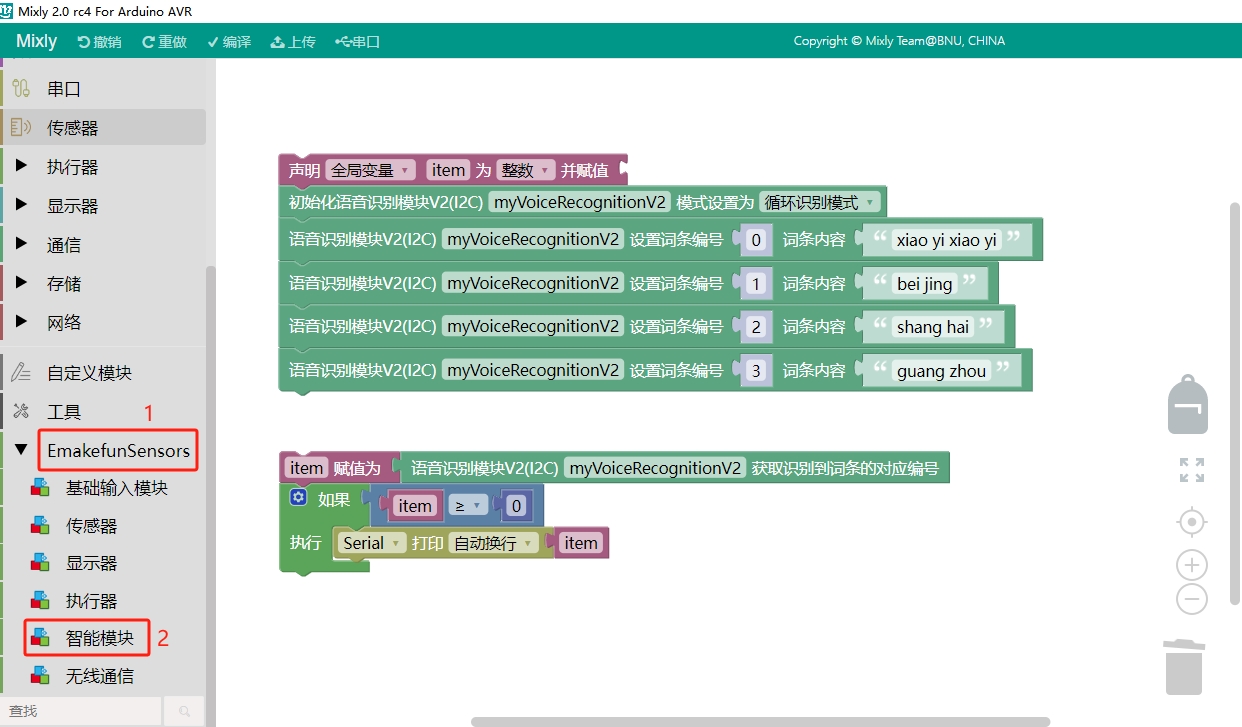Open the 串口 category in sidebar
The width and height of the screenshot is (1242, 727).
pos(103,89)
